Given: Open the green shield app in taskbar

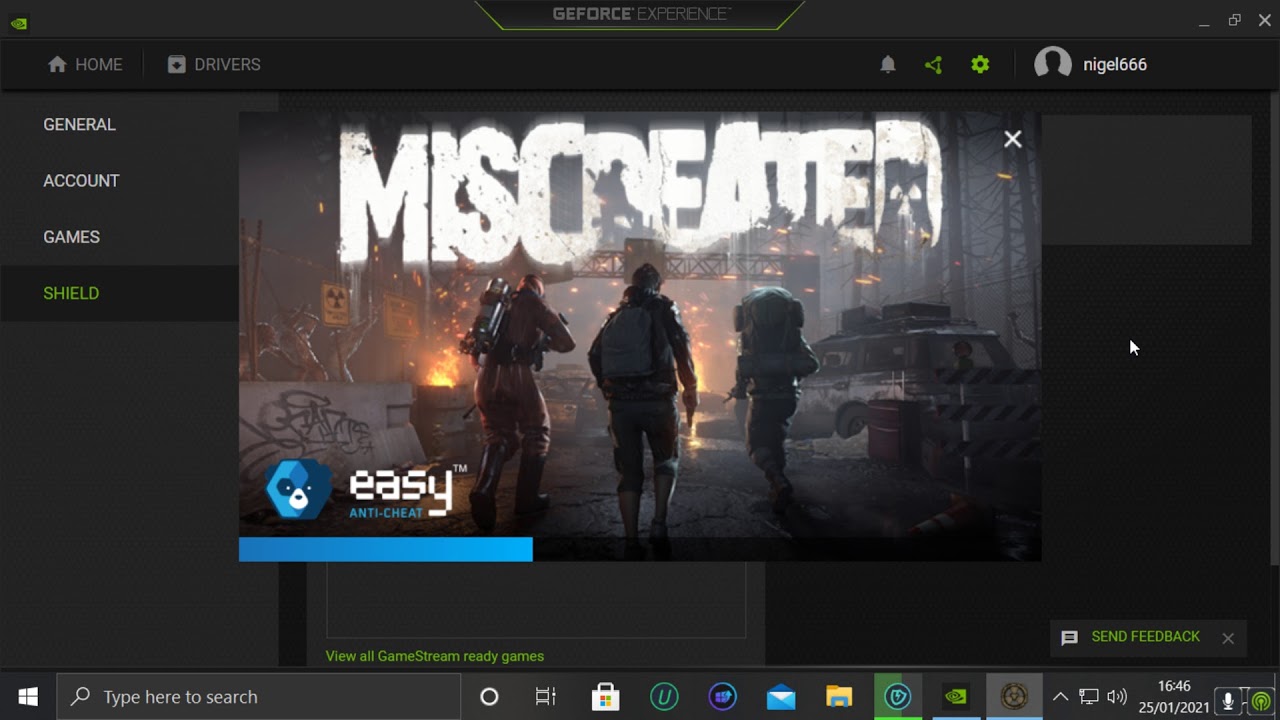Looking at the screenshot, I should point(898,697).
